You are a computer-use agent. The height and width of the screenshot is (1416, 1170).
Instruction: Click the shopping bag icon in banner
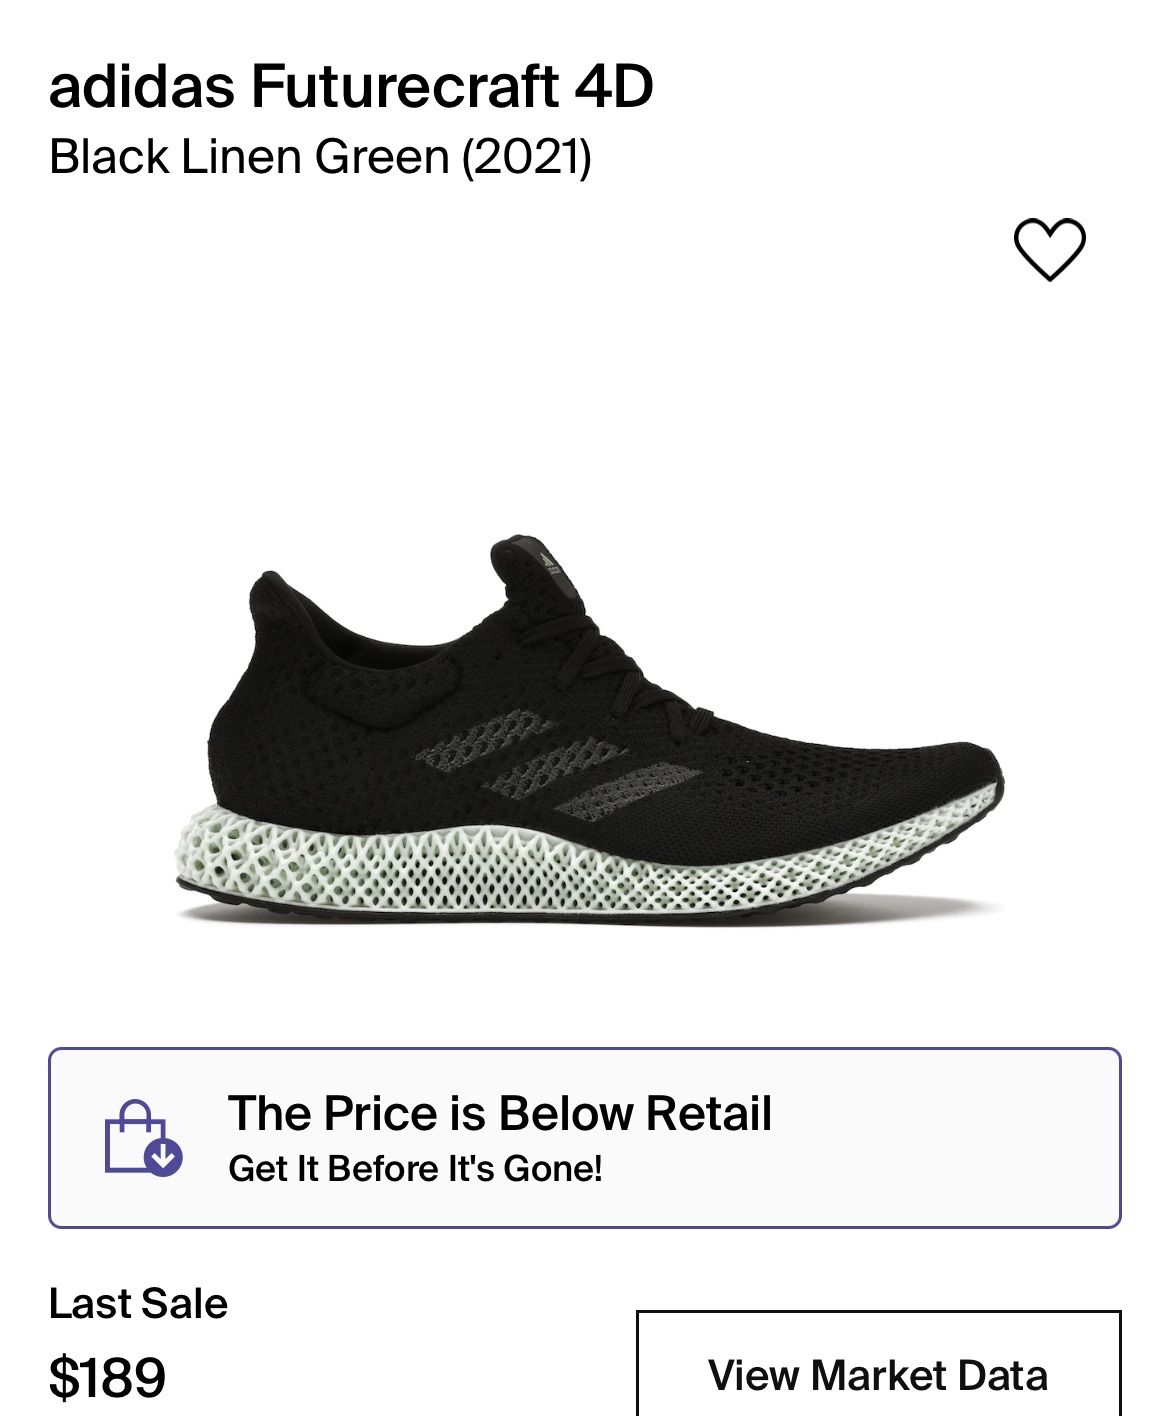137,1136
